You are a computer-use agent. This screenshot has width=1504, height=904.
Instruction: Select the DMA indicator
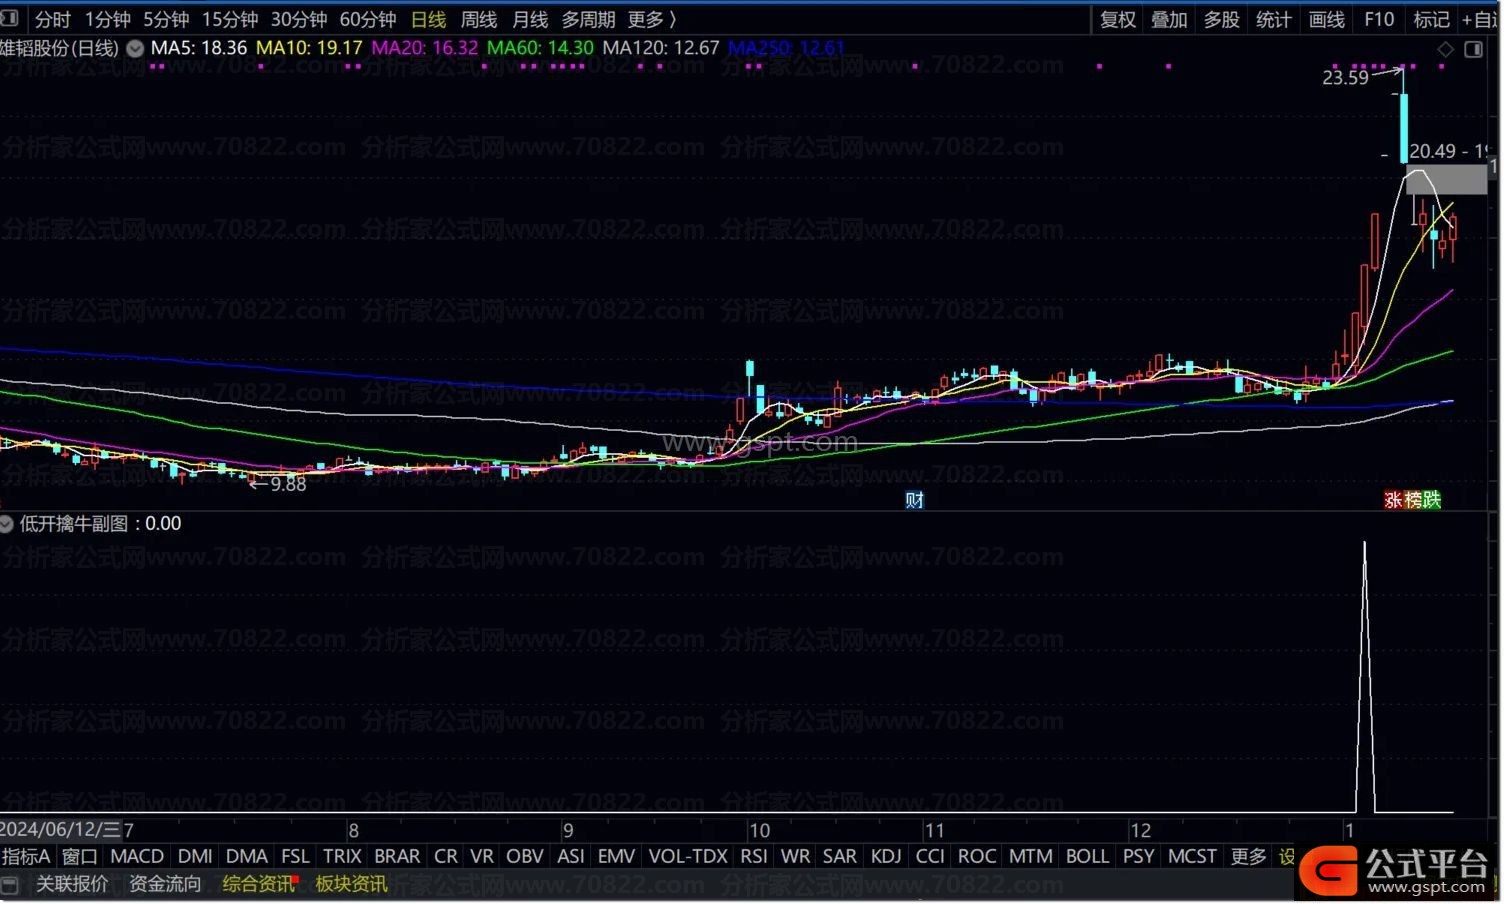pyautogui.click(x=247, y=857)
